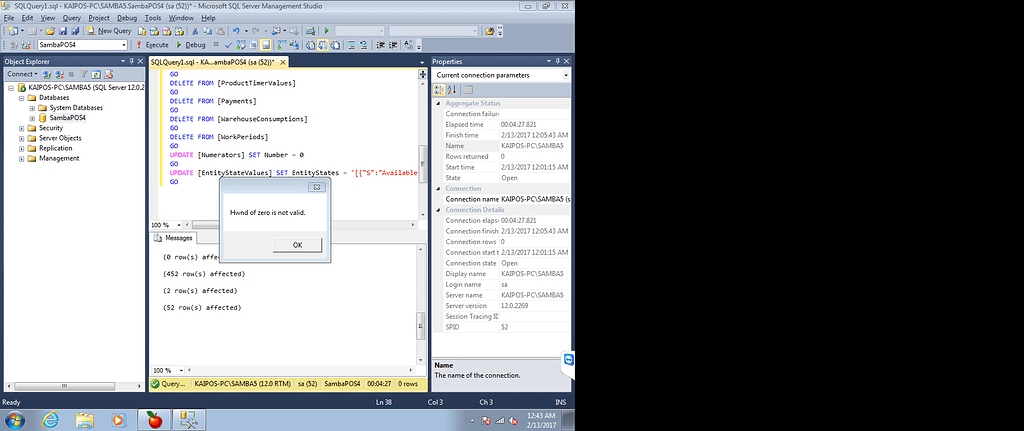1024x431 pixels.
Task: Open the Tools menu
Action: click(152, 18)
